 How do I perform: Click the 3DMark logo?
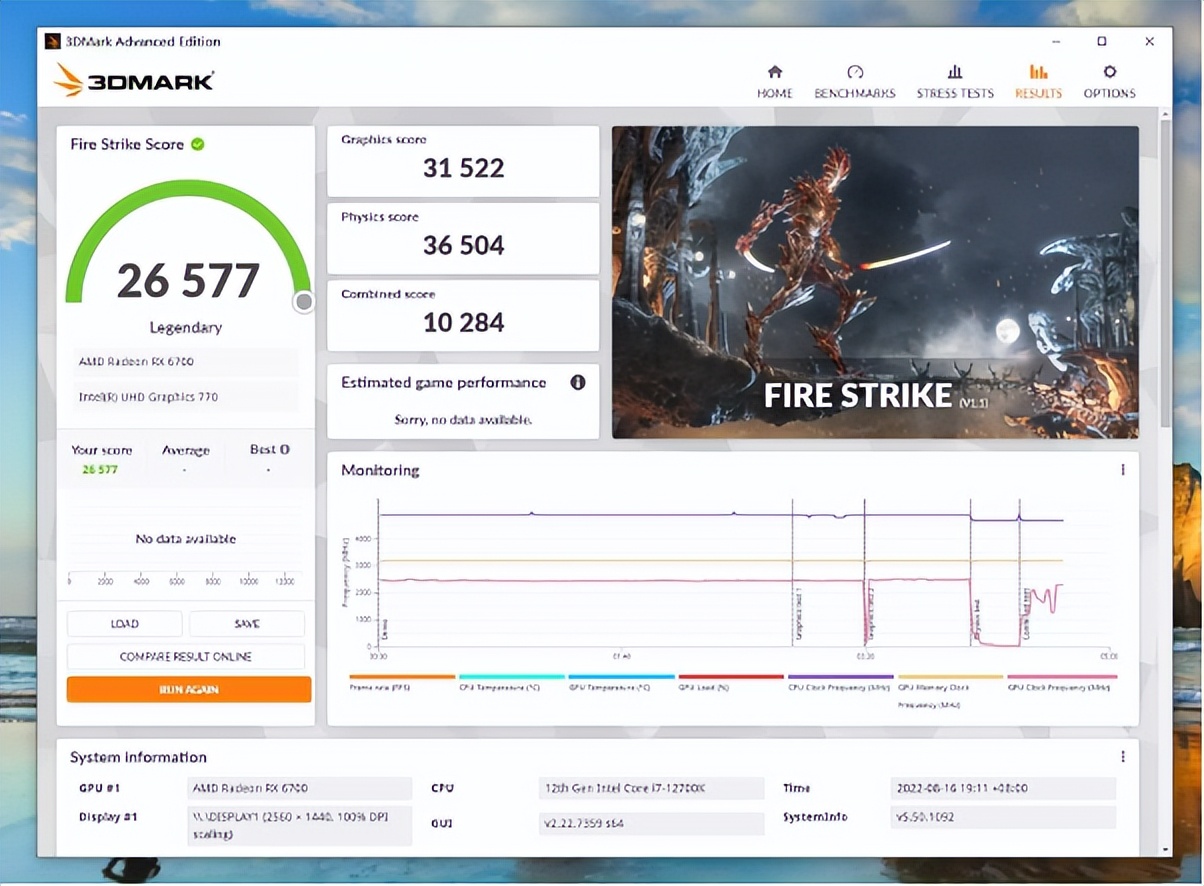tap(134, 80)
